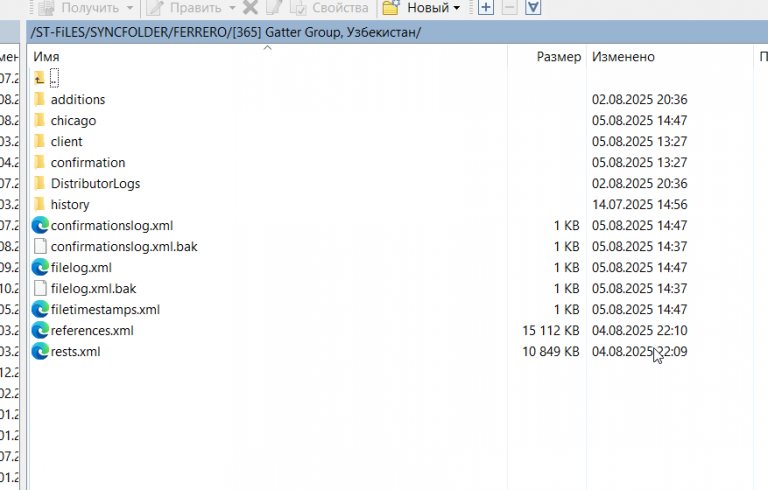Click the delete X toolbar icon
Image resolution: width=768 pixels, height=490 pixels.
coord(250,7)
